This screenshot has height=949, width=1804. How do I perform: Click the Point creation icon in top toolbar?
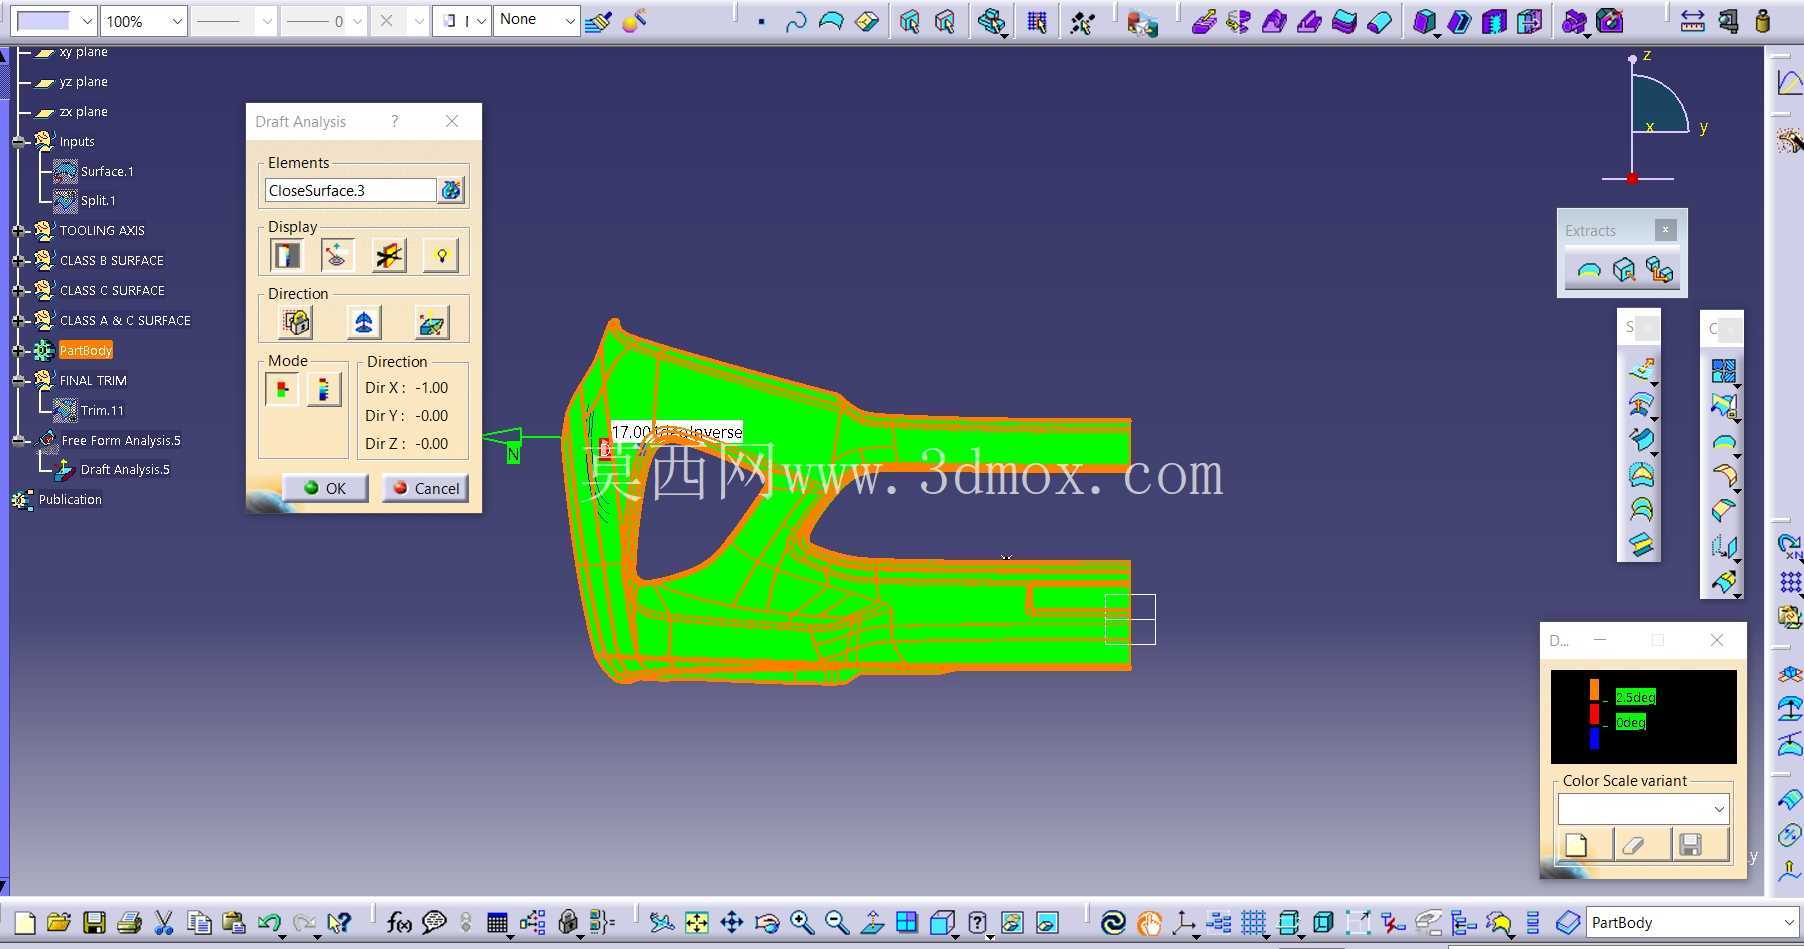click(x=761, y=21)
